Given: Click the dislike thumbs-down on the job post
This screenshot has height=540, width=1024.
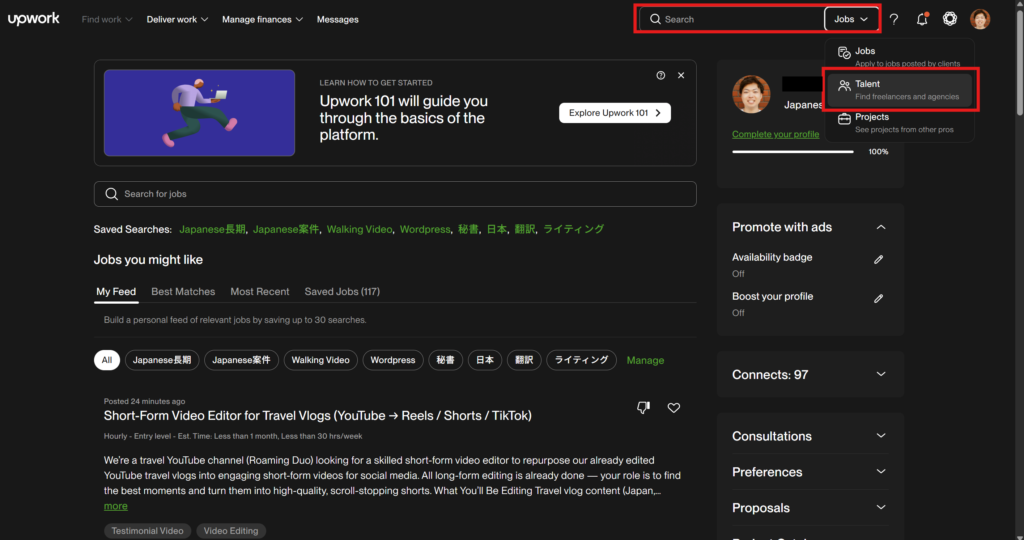Looking at the screenshot, I should (644, 408).
